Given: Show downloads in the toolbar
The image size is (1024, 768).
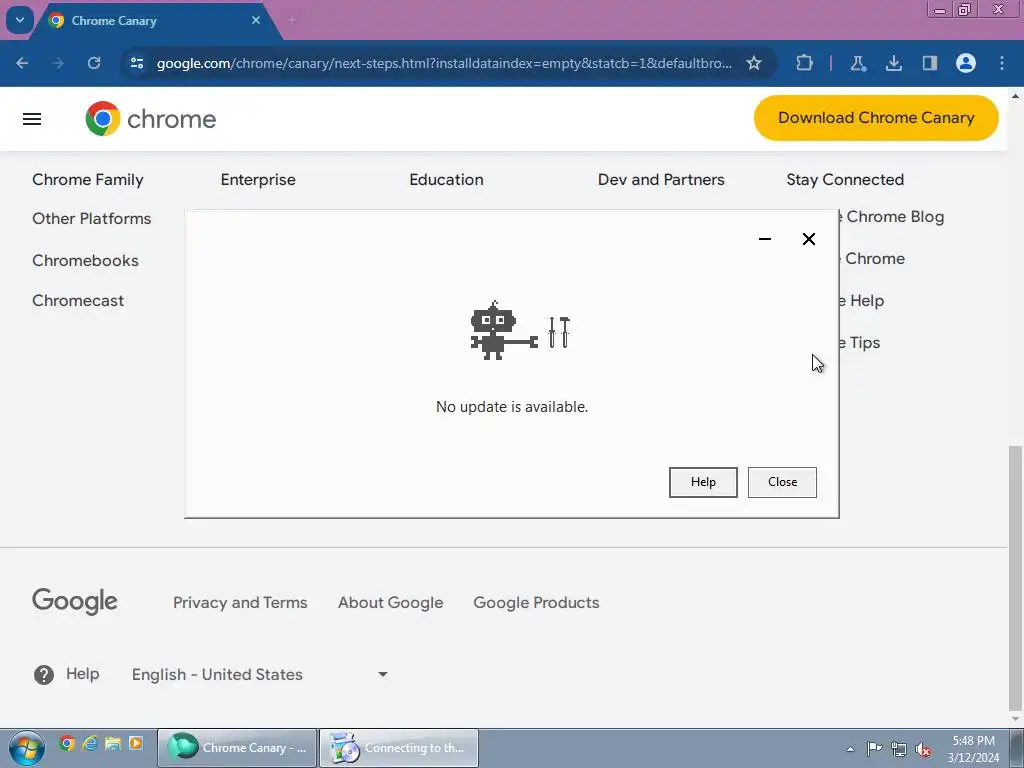Looking at the screenshot, I should coord(893,63).
